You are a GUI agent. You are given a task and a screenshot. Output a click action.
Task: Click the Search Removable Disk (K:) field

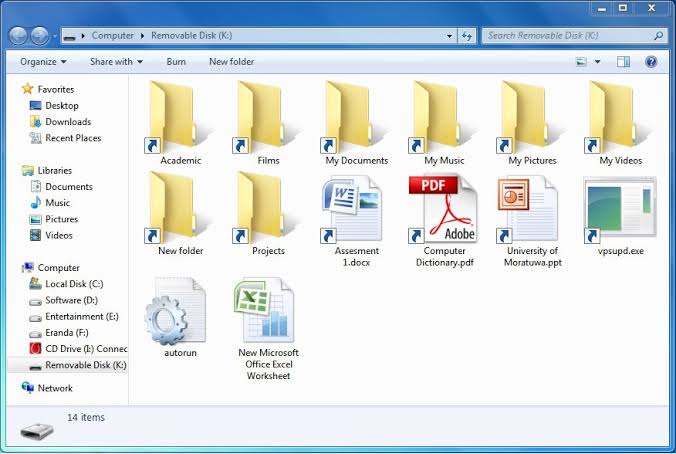pyautogui.click(x=567, y=36)
